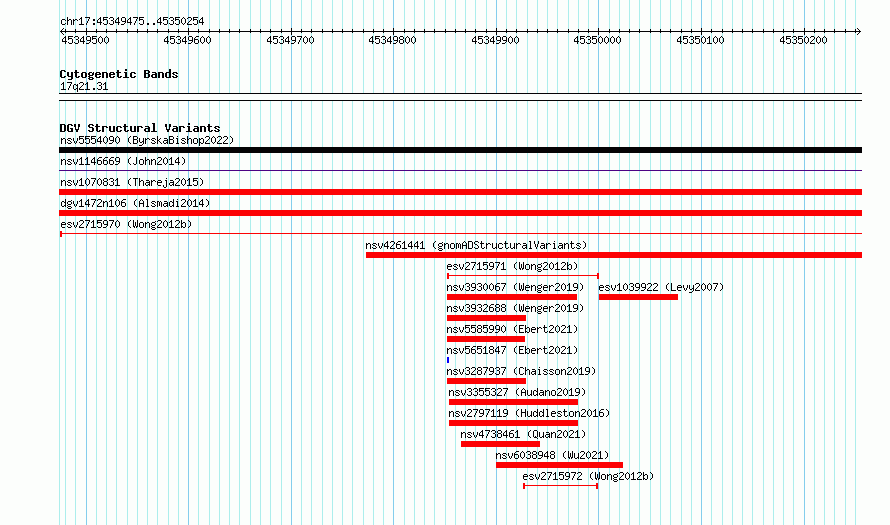The image size is (890, 525).
Task: Click the DGV Structural Variants track title
Action: click(x=140, y=128)
